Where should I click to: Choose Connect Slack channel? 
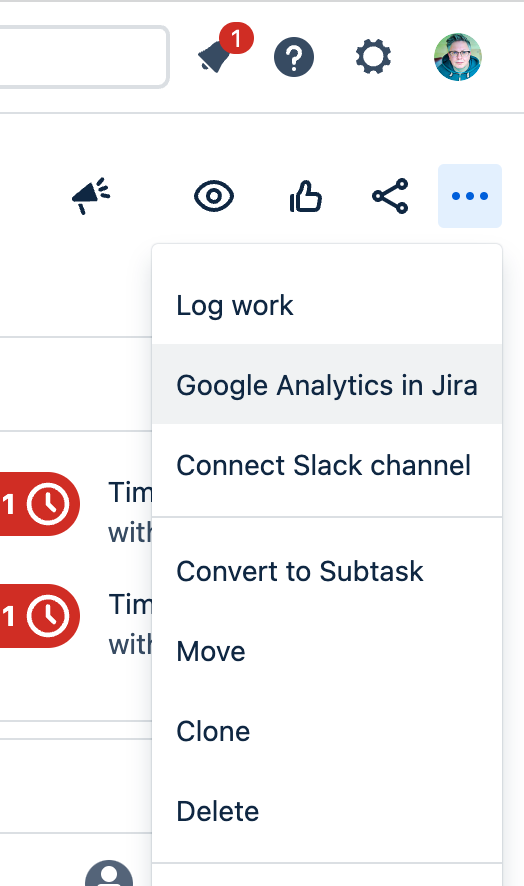point(327,465)
